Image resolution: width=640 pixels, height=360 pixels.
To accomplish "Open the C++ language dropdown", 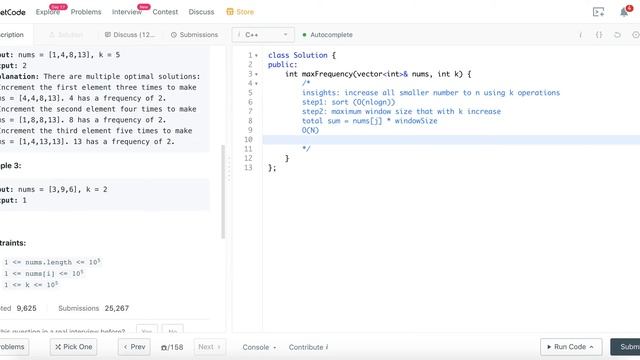I will tap(263, 35).
